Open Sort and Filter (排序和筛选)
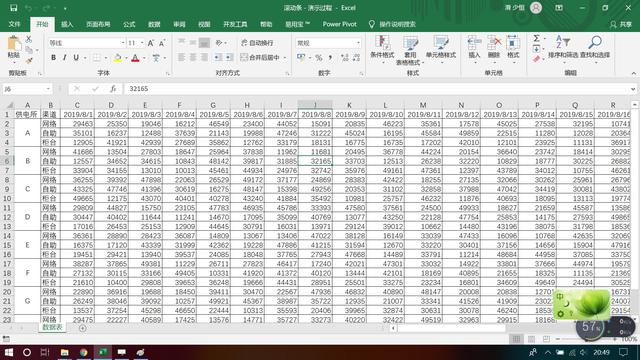 coord(563,48)
